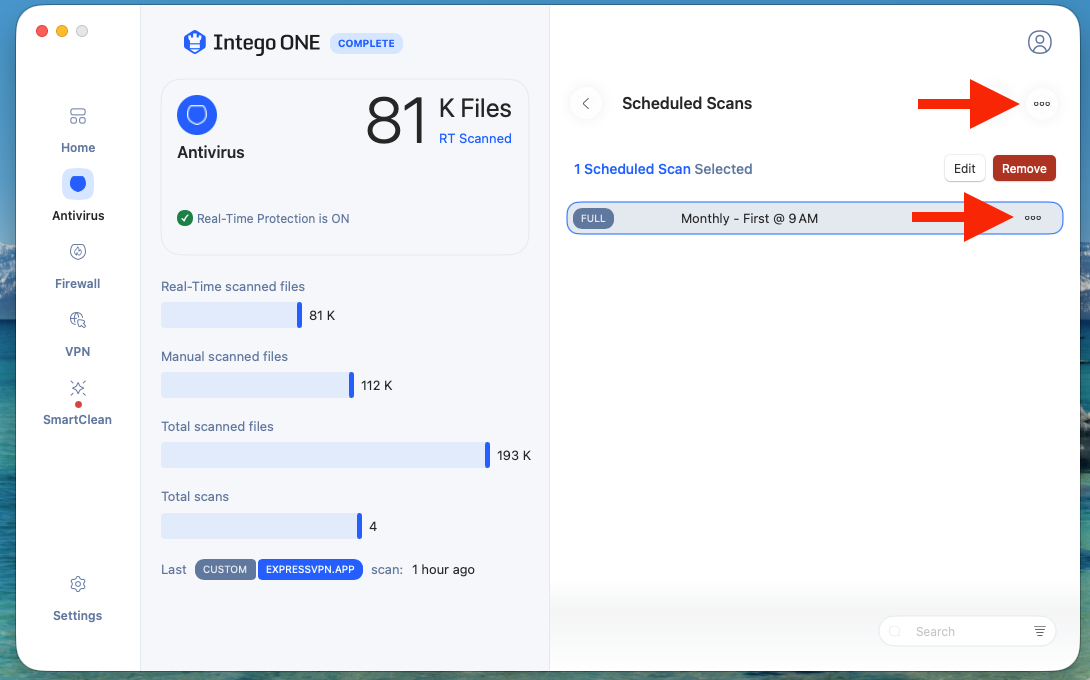Image resolution: width=1090 pixels, height=680 pixels.
Task: Click the Real-Time scanned files bar
Action: pyautogui.click(x=231, y=315)
